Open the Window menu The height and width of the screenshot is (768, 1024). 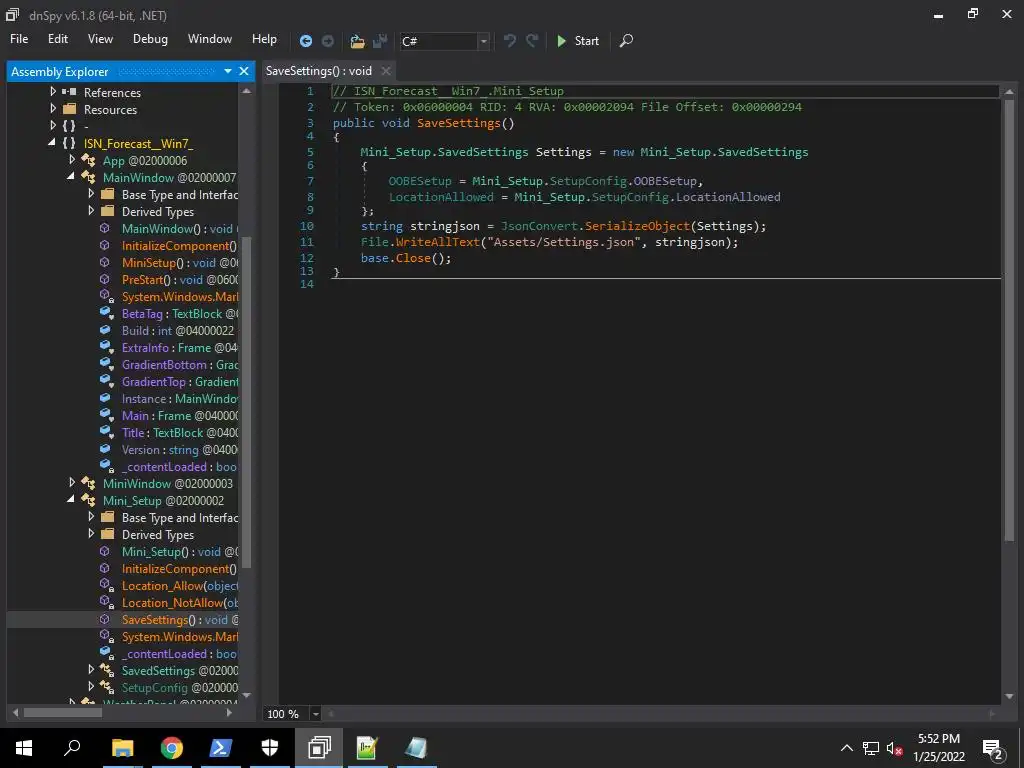click(x=210, y=39)
